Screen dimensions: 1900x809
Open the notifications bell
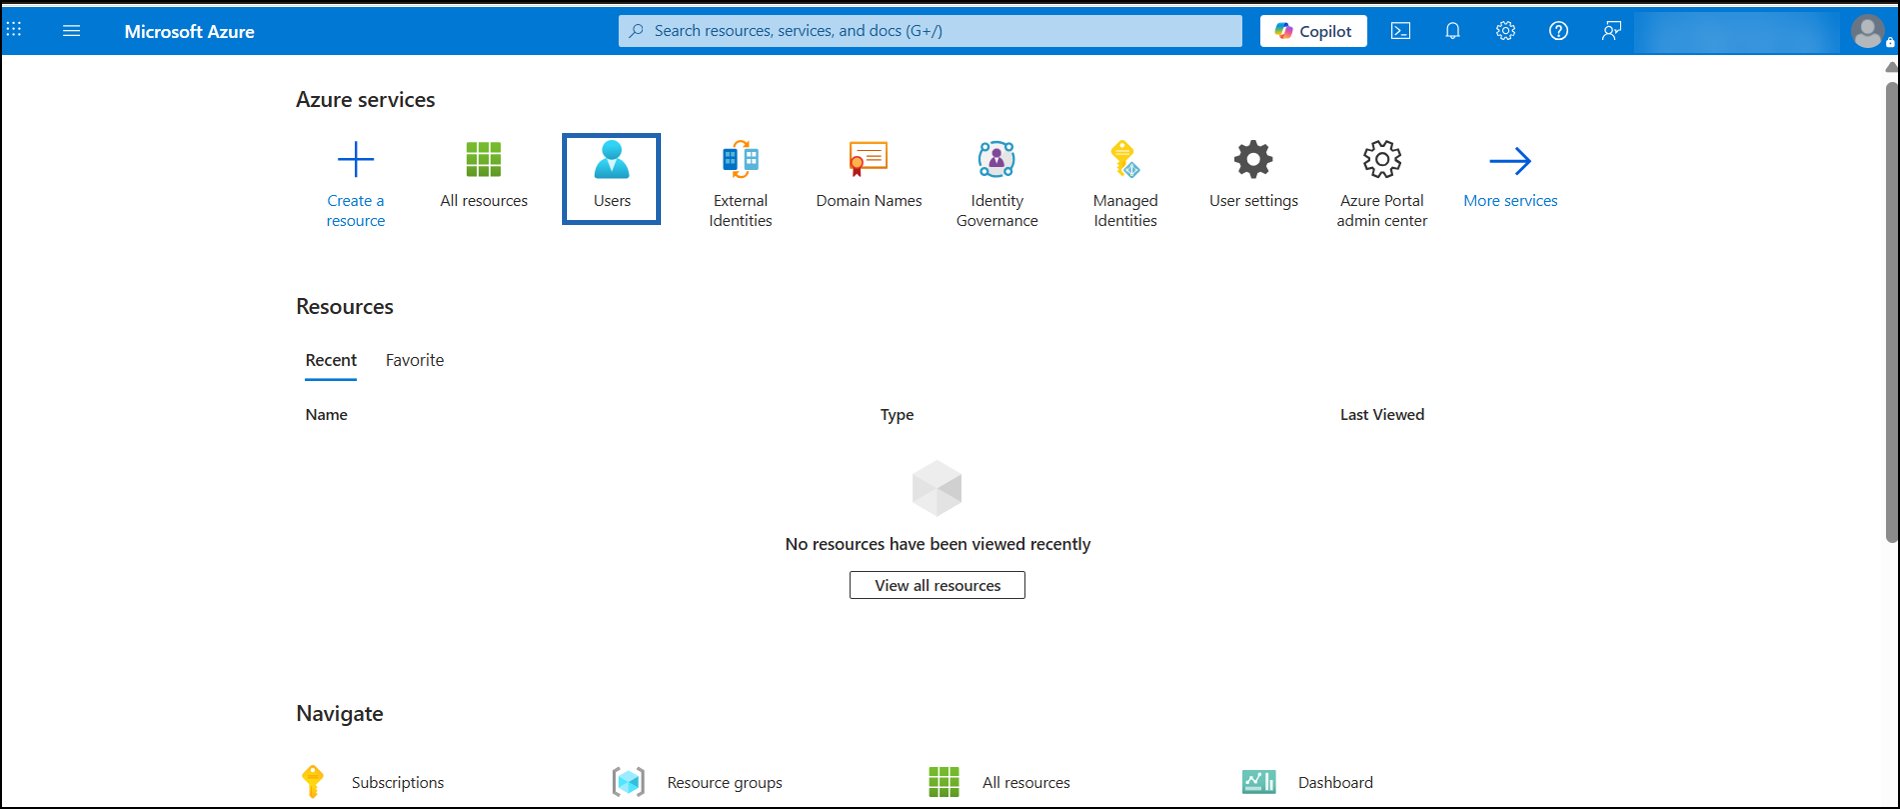click(1453, 31)
